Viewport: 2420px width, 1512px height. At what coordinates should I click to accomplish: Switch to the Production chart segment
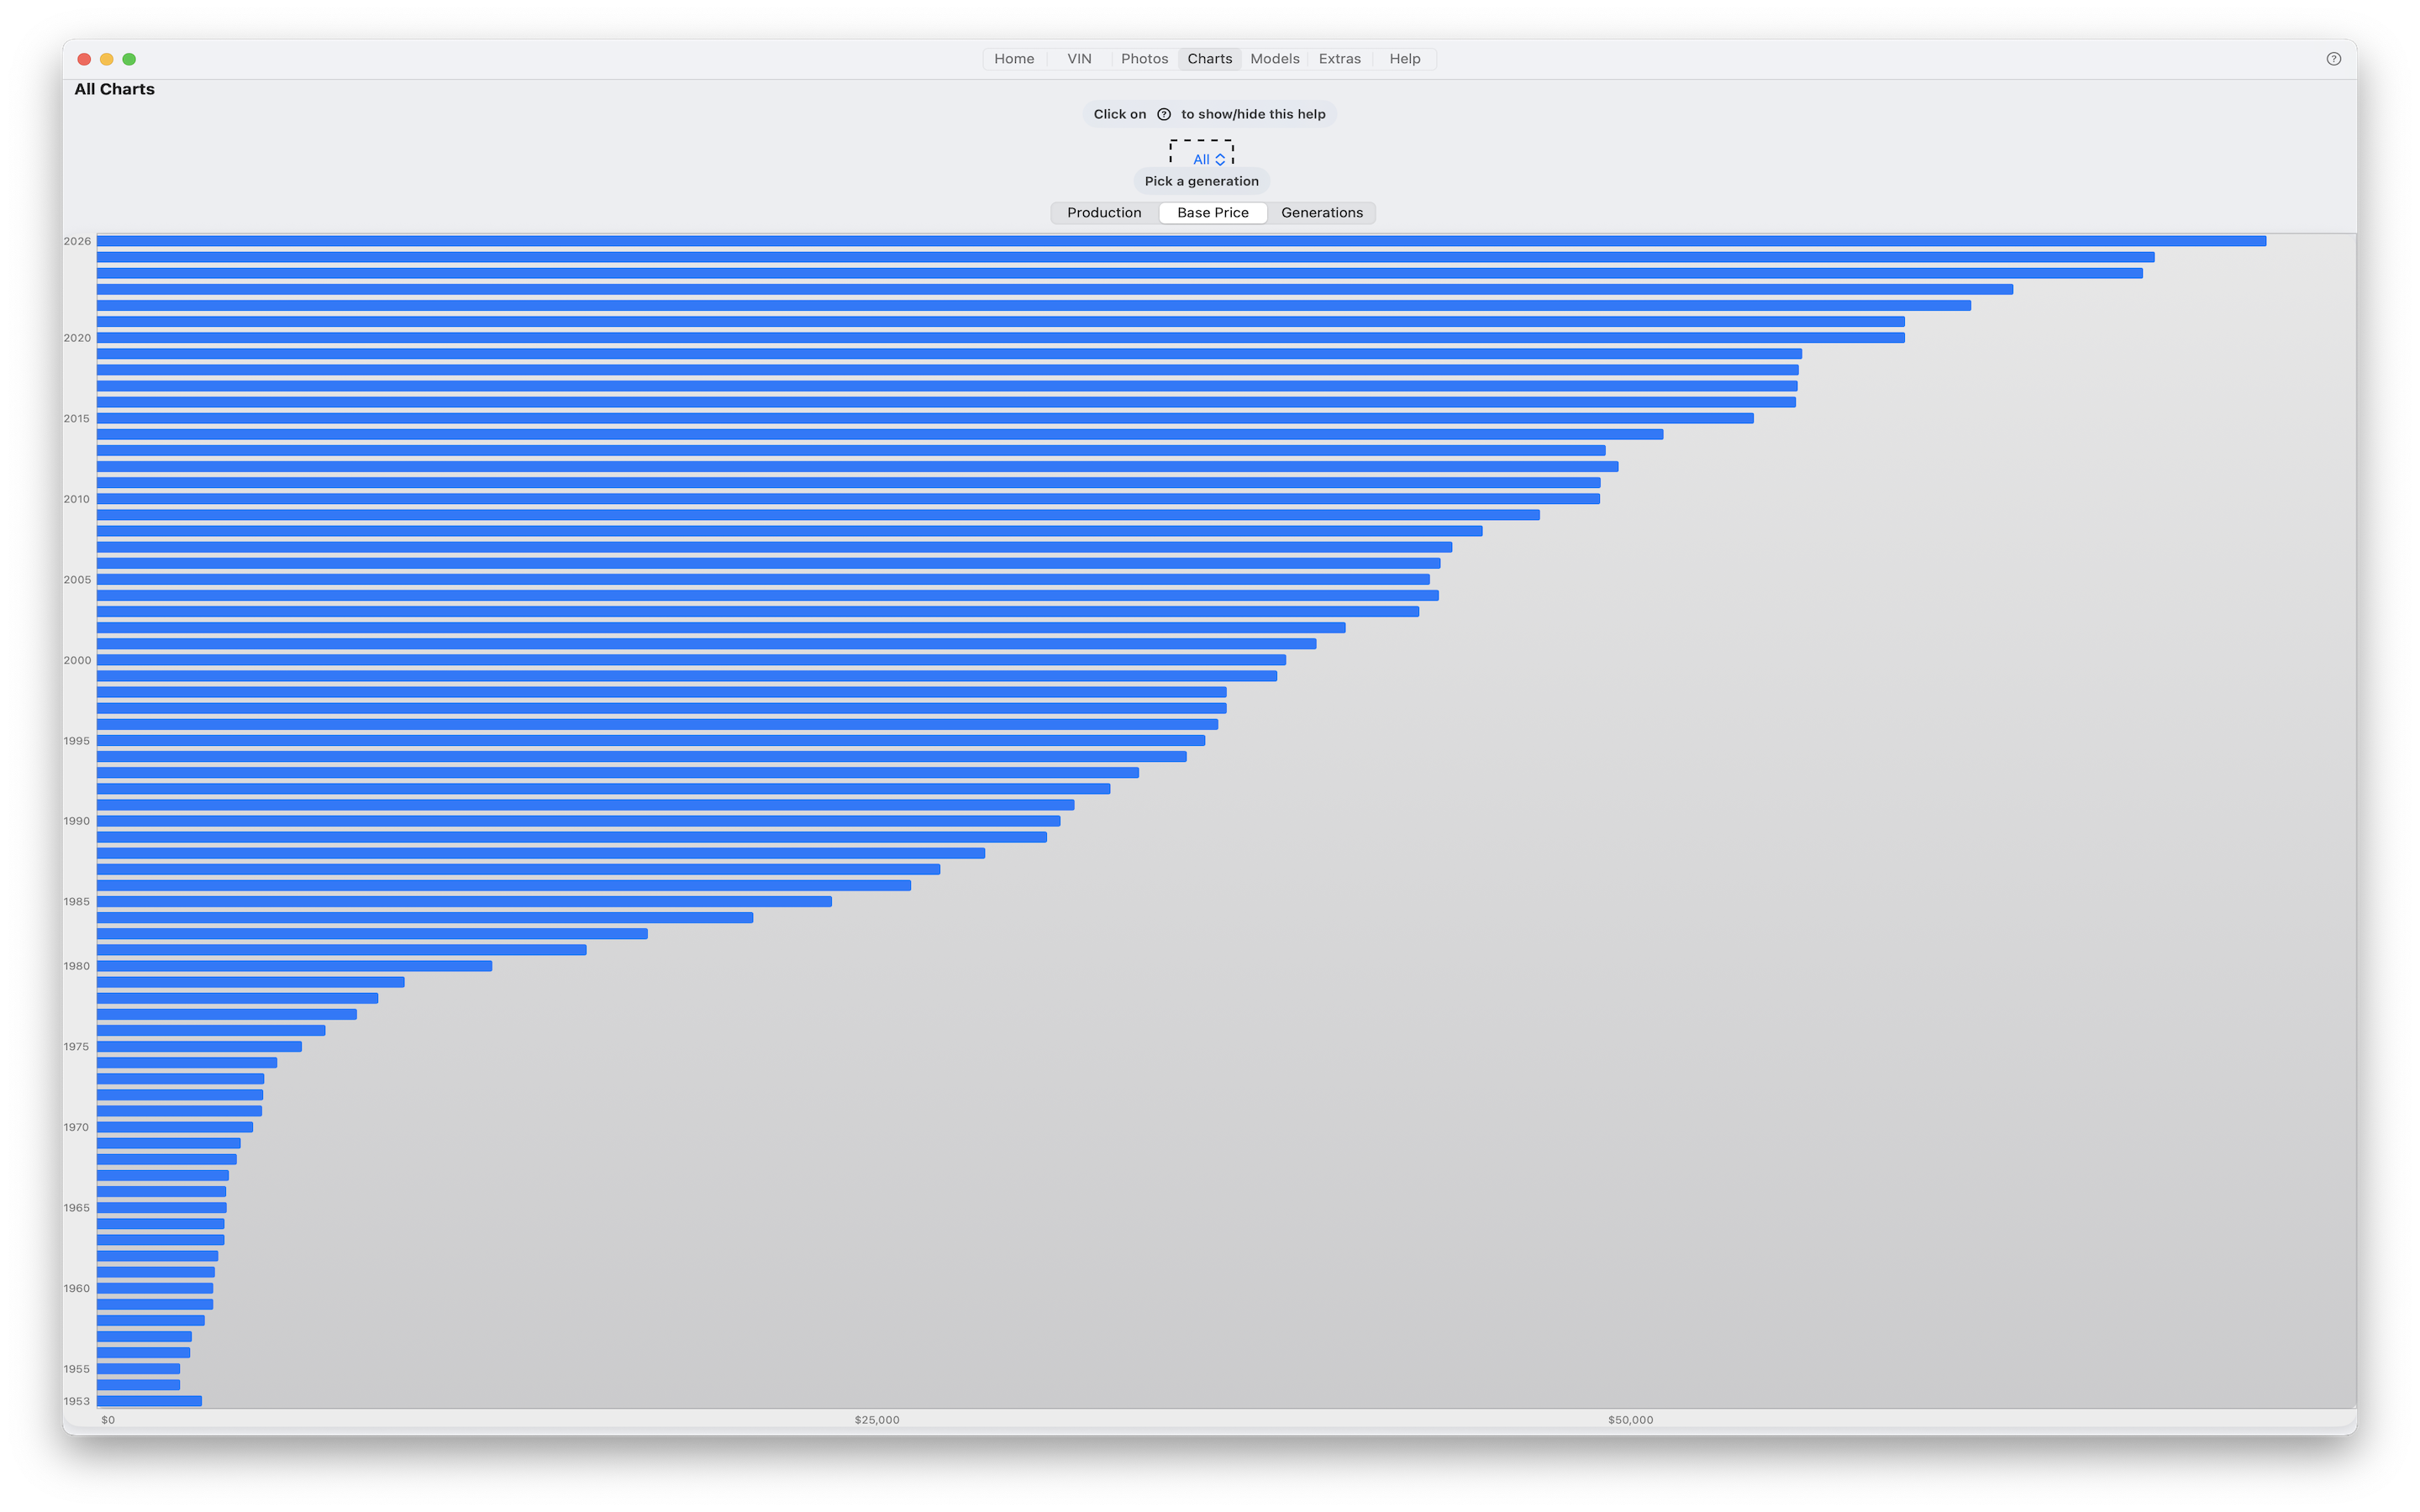(x=1104, y=213)
